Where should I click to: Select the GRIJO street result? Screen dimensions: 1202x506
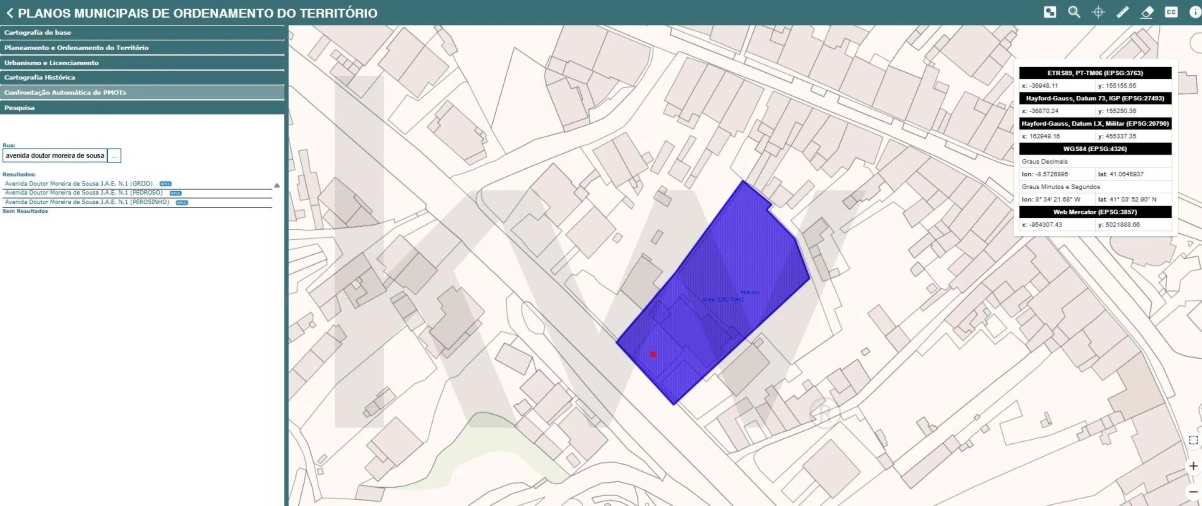coord(78,184)
